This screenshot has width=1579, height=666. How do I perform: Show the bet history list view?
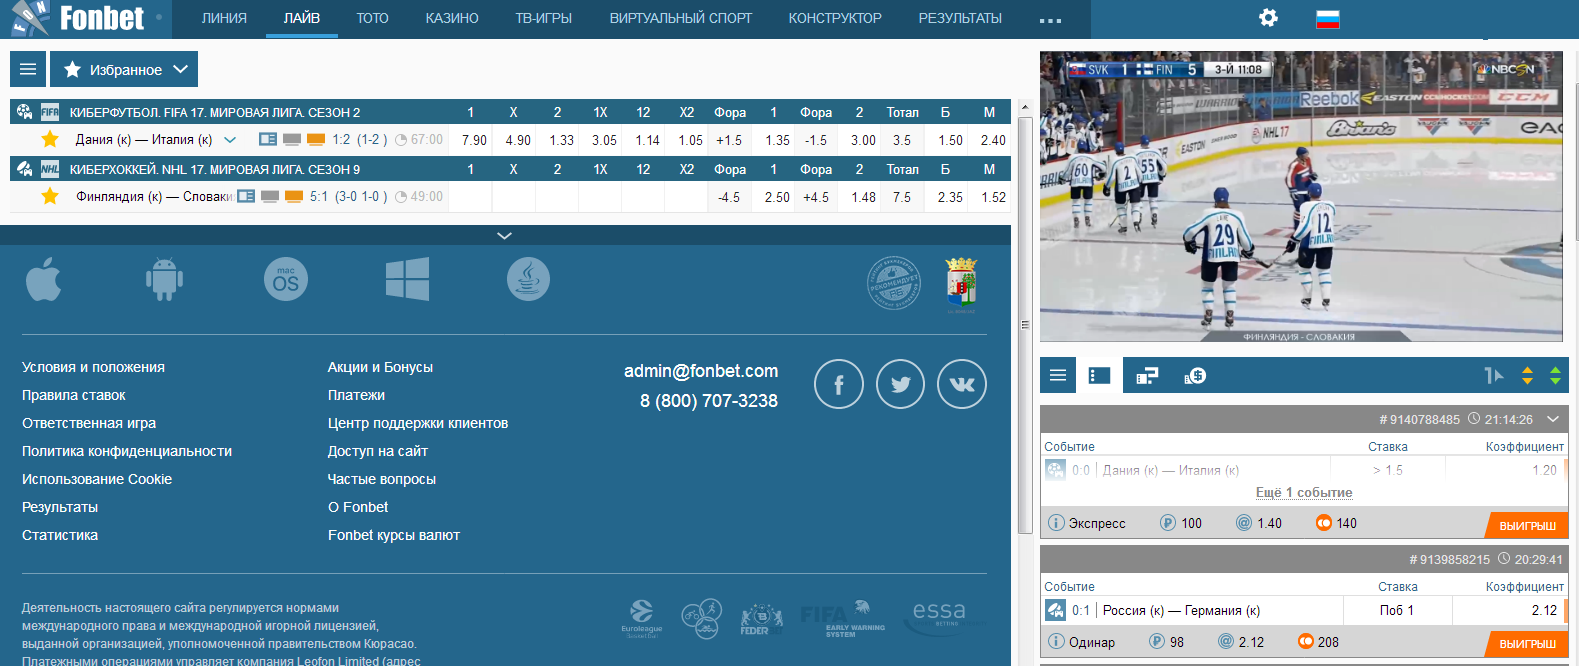pyautogui.click(x=1100, y=375)
